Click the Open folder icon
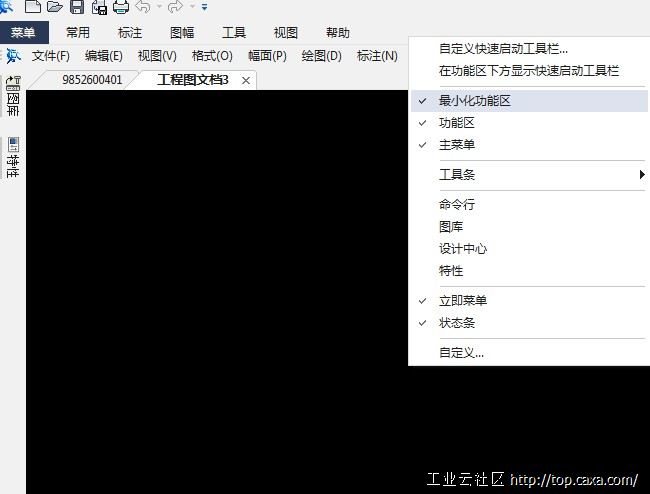The width and height of the screenshot is (650, 494). pyautogui.click(x=55, y=6)
